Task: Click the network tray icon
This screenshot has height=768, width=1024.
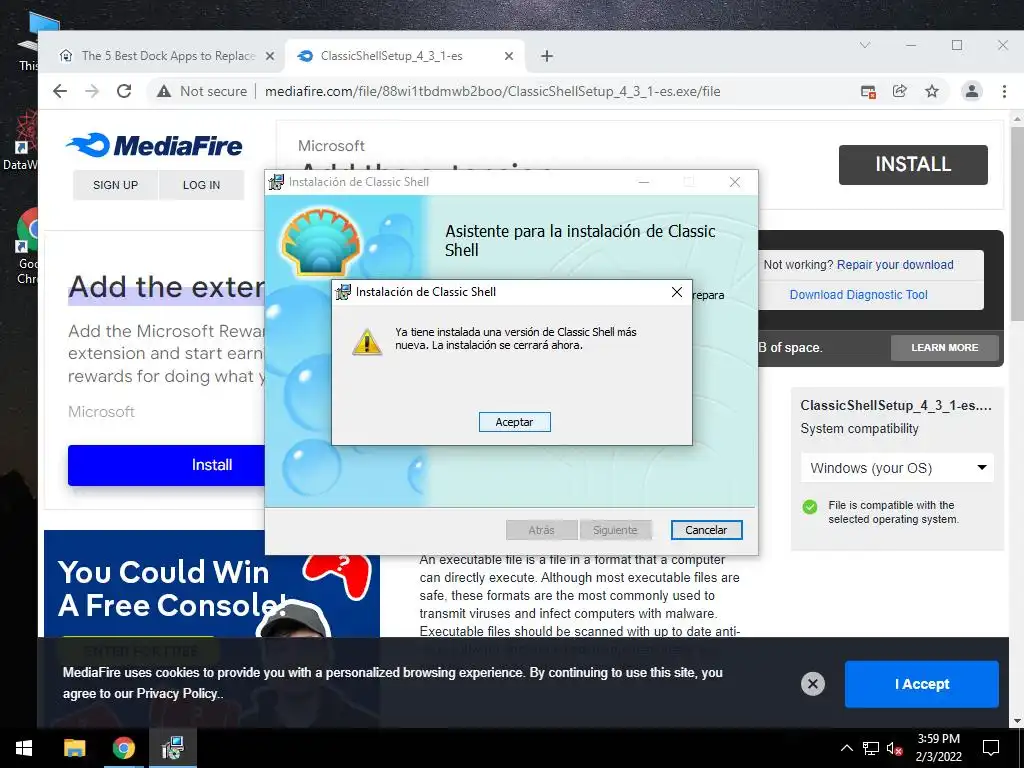Action: pos(871,748)
